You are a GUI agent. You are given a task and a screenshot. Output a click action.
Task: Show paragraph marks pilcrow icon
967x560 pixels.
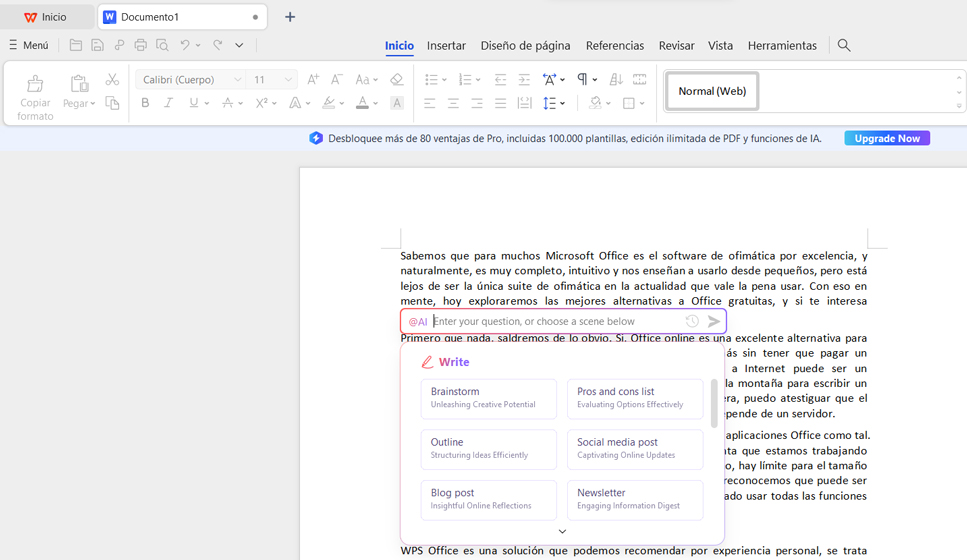click(582, 79)
